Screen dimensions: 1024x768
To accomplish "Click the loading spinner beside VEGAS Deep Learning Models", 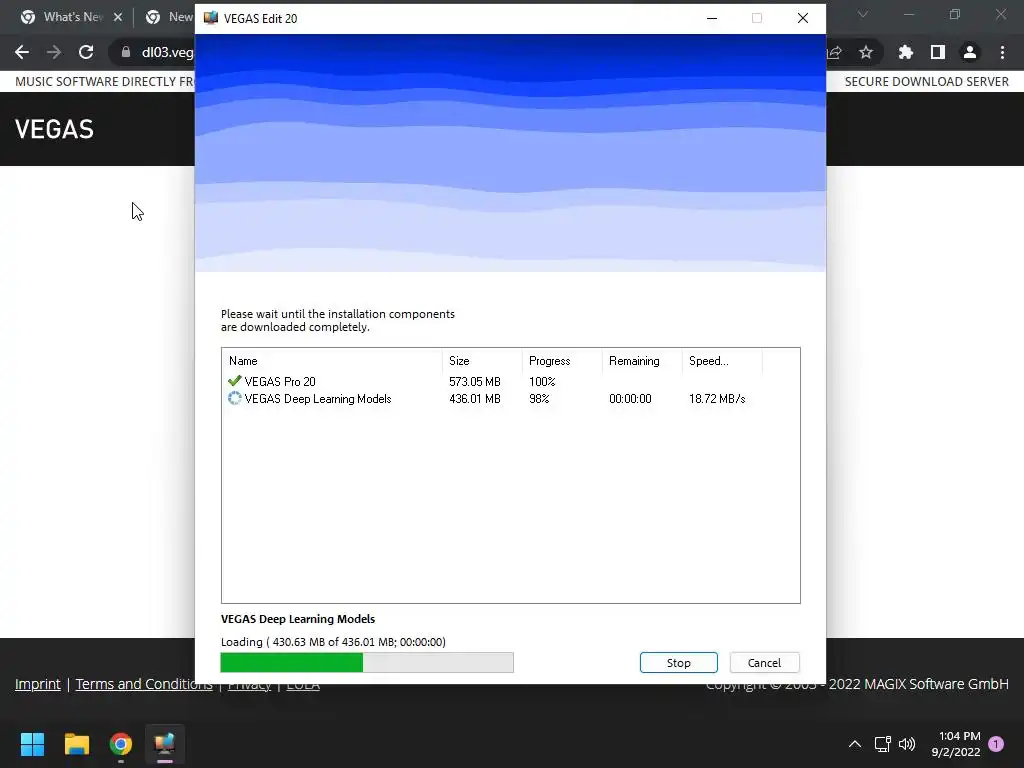I will pyautogui.click(x=234, y=398).
